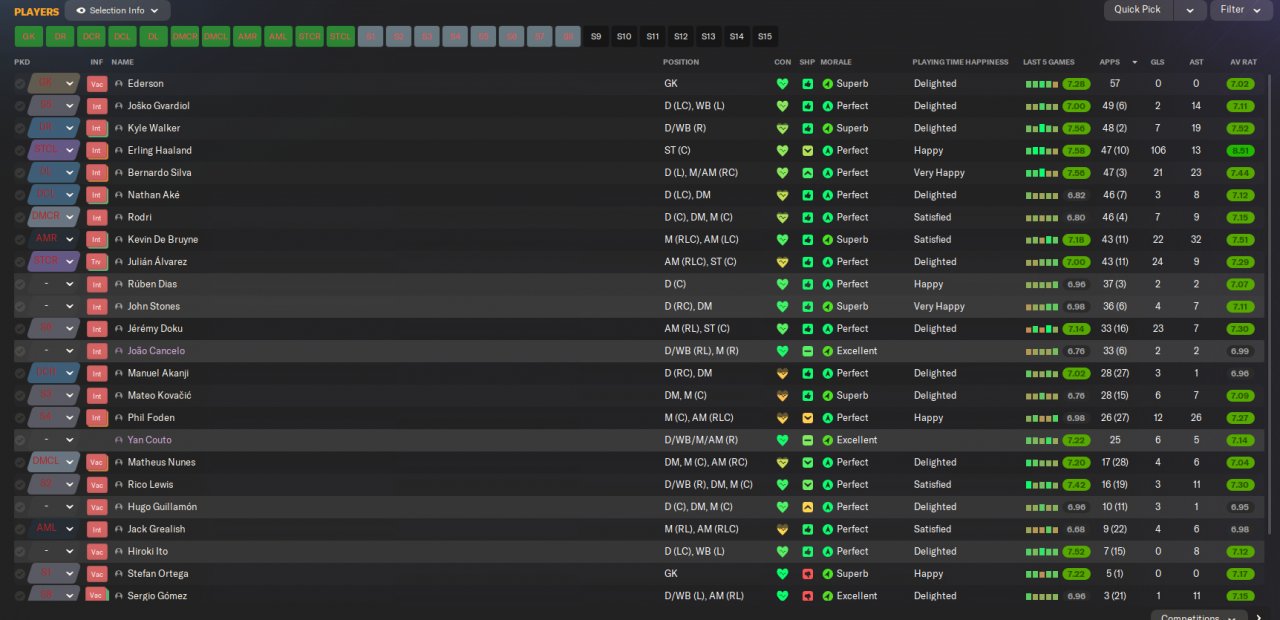Click Kyle Walker's morale arrow icon
This screenshot has height=620, width=1280.
[827, 128]
